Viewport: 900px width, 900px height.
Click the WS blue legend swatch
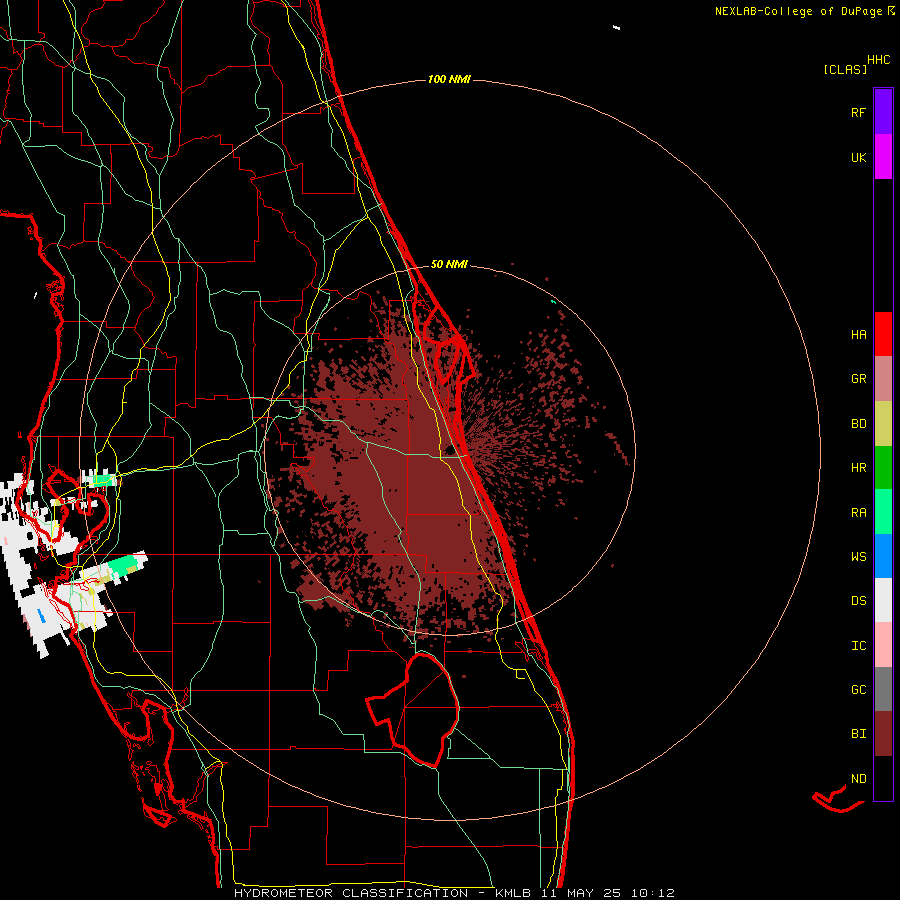883,556
